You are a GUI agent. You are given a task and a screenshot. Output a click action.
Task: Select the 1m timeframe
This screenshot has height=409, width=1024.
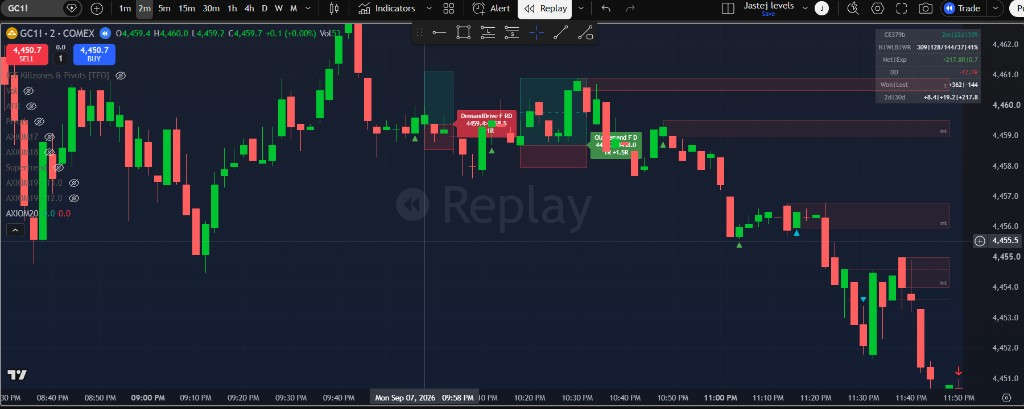click(x=125, y=8)
